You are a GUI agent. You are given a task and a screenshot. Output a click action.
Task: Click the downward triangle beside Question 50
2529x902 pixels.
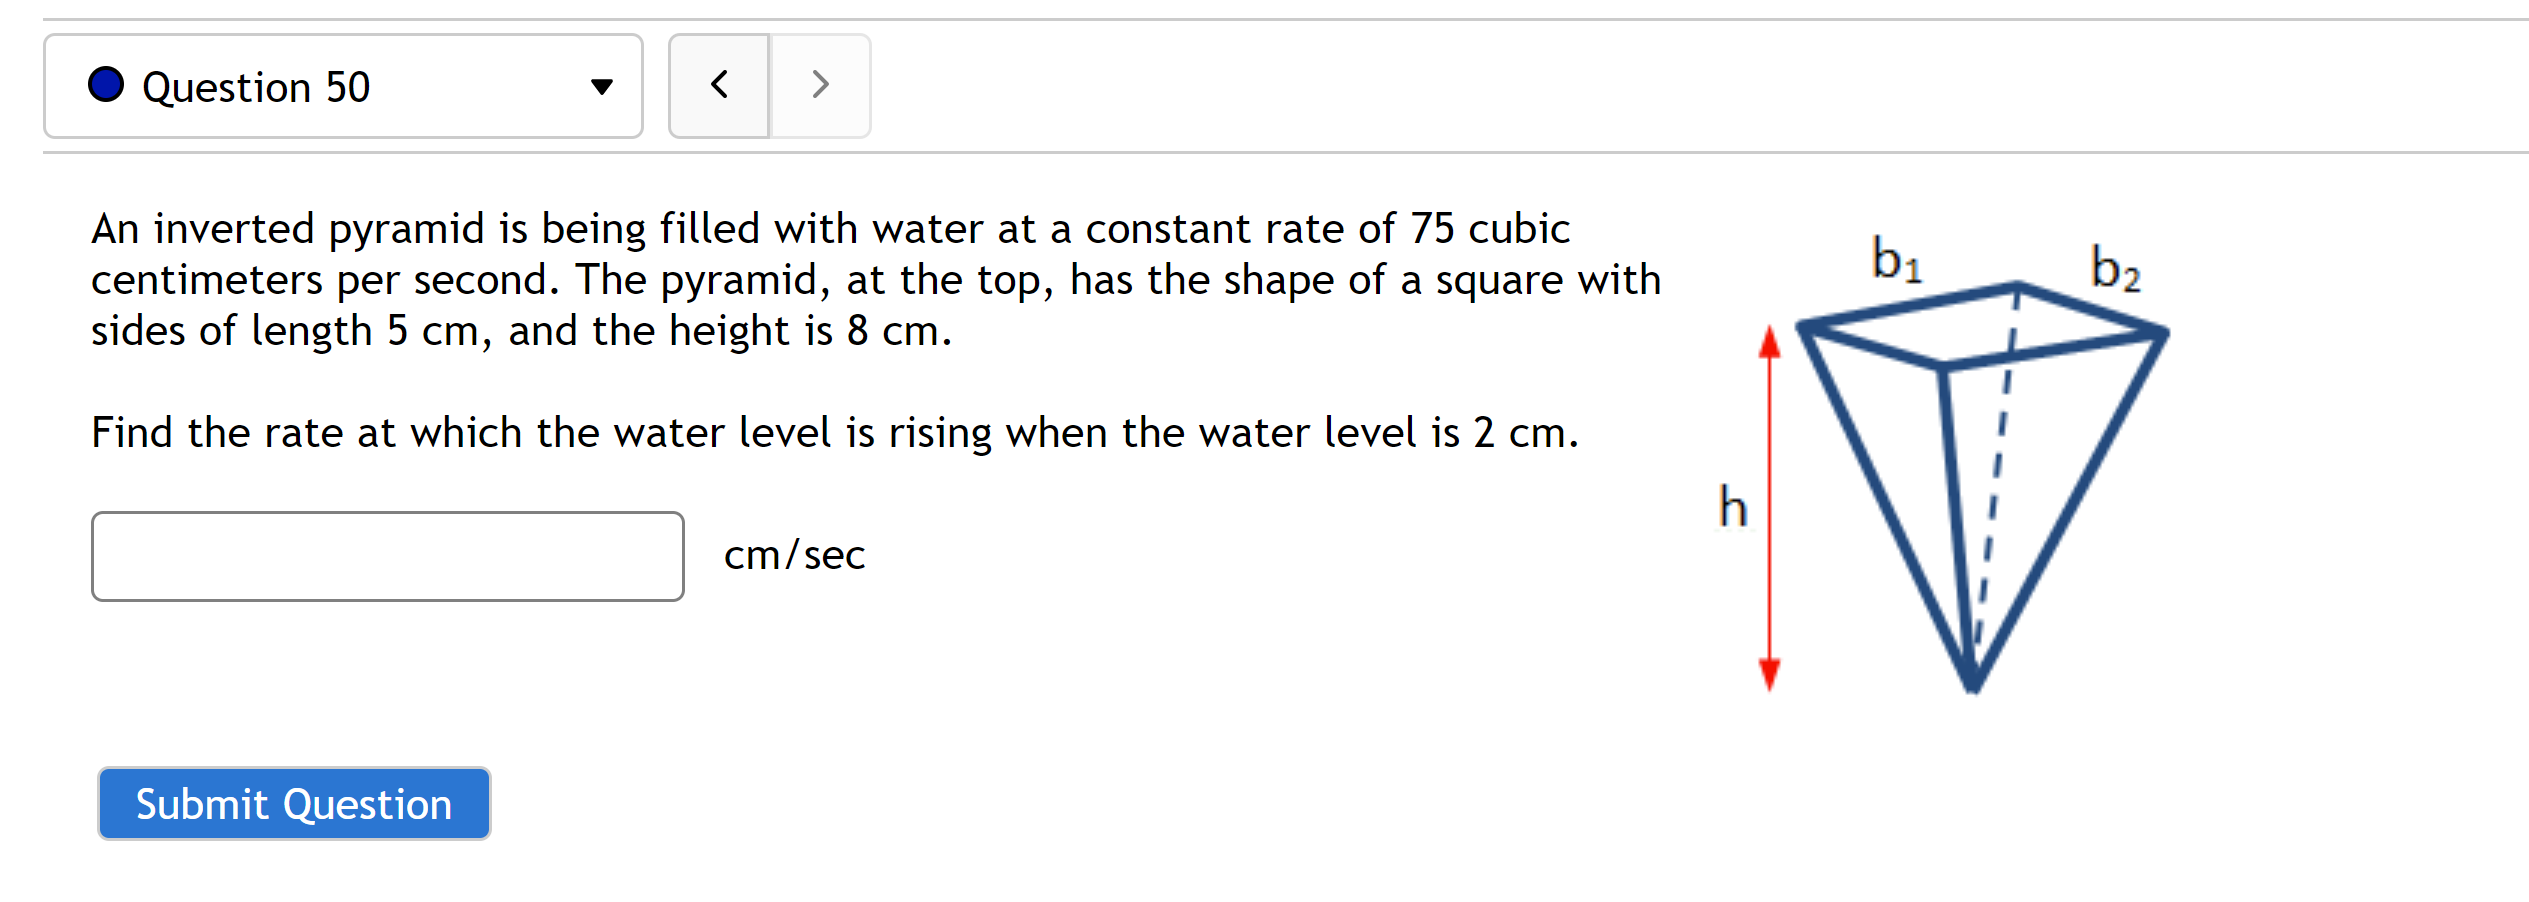(x=600, y=87)
